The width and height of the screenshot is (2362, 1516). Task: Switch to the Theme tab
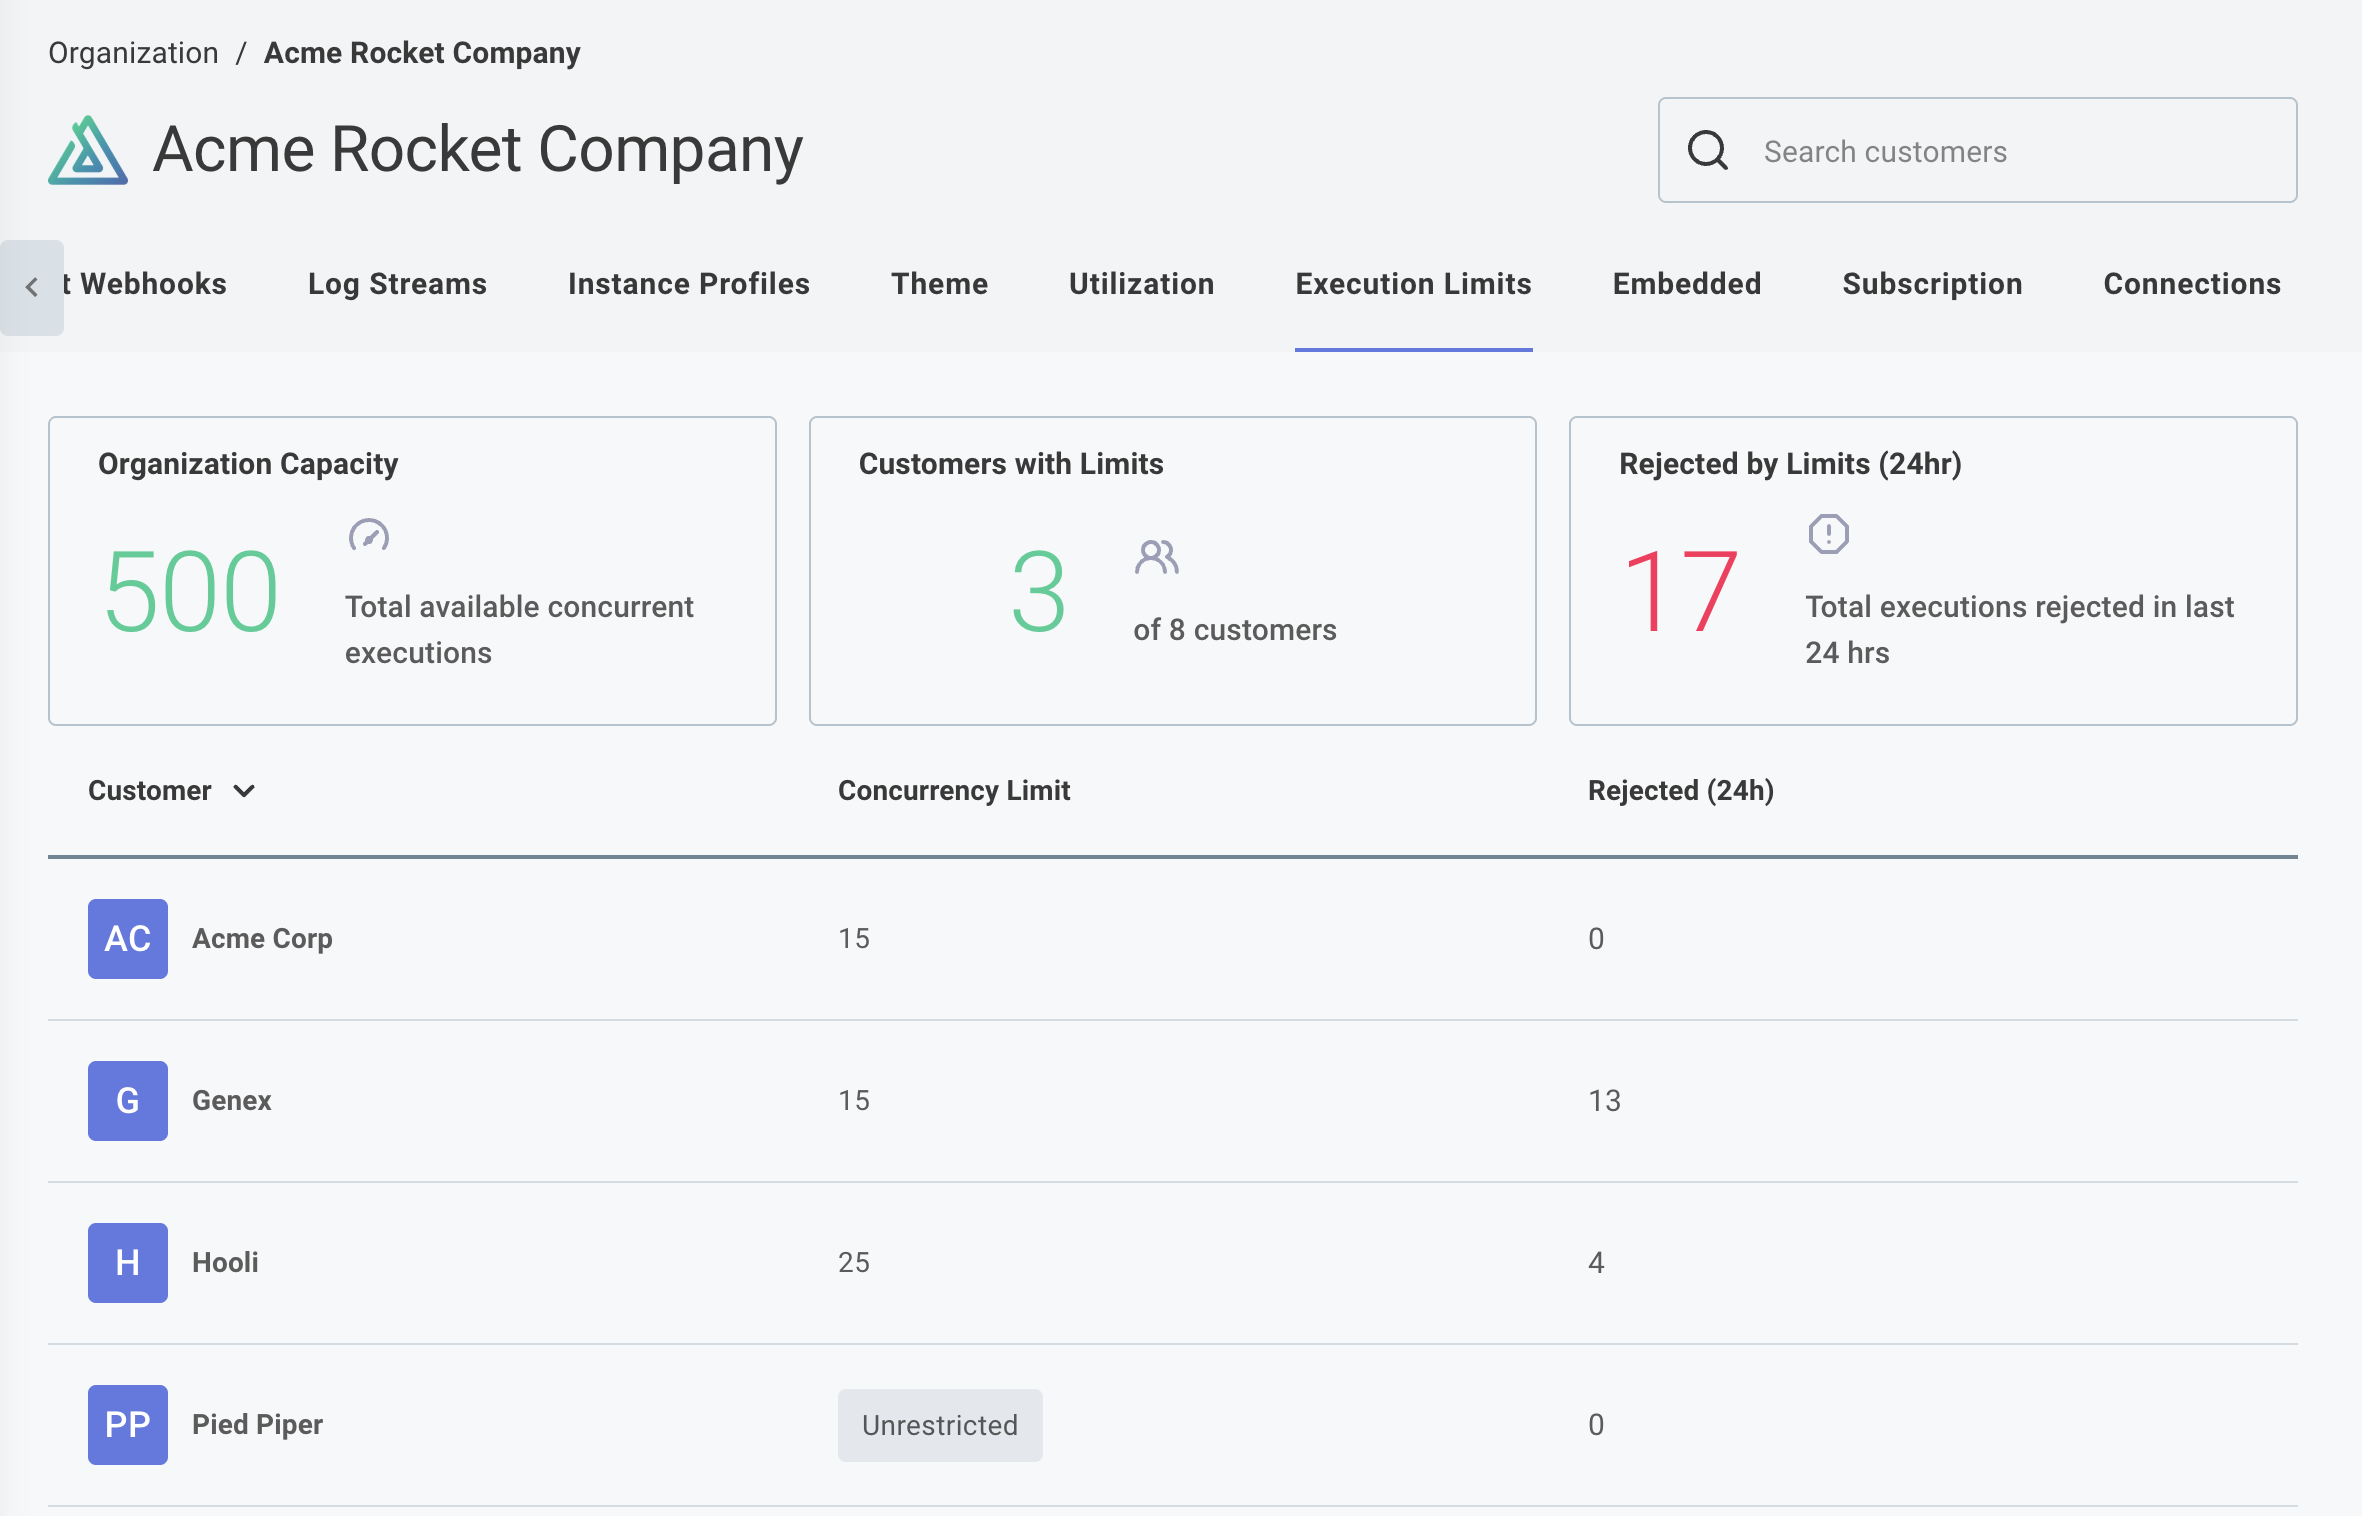[x=938, y=284]
